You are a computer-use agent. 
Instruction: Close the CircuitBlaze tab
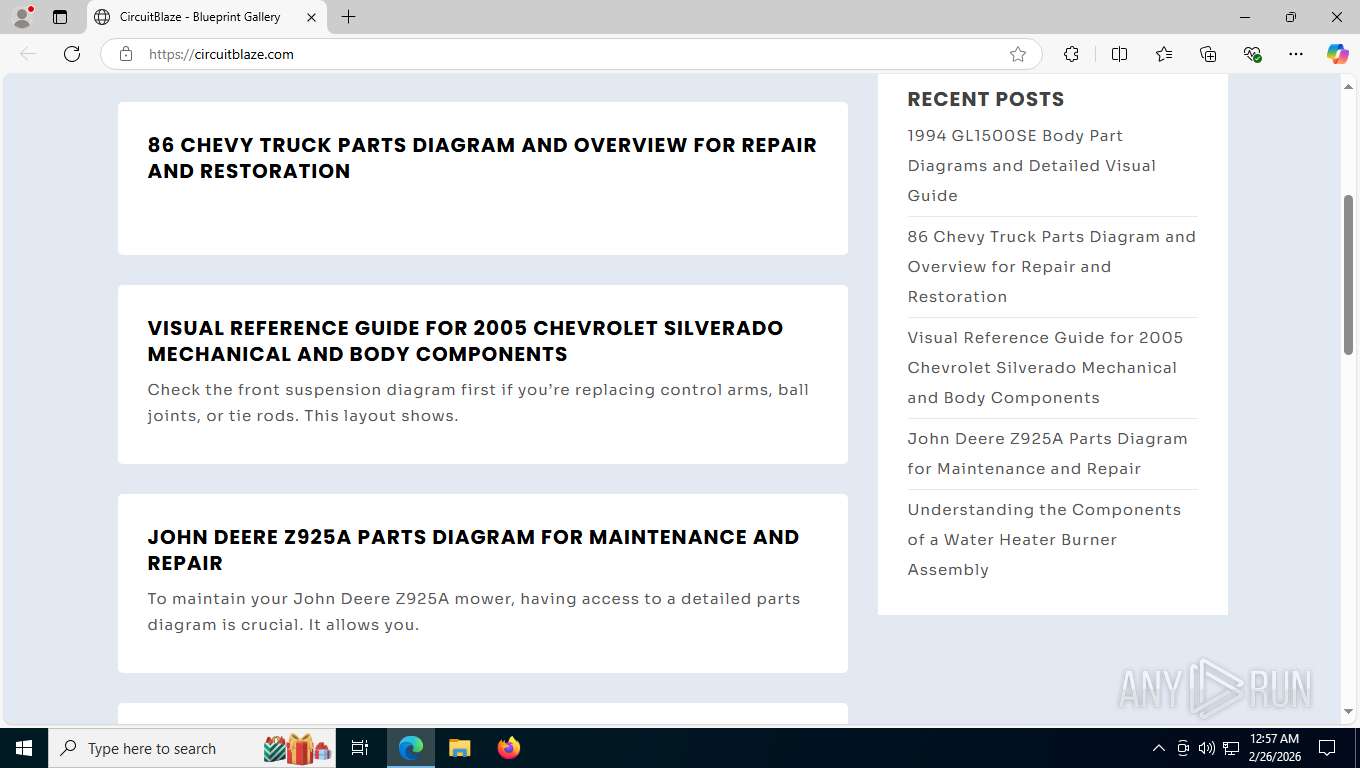coord(311,17)
